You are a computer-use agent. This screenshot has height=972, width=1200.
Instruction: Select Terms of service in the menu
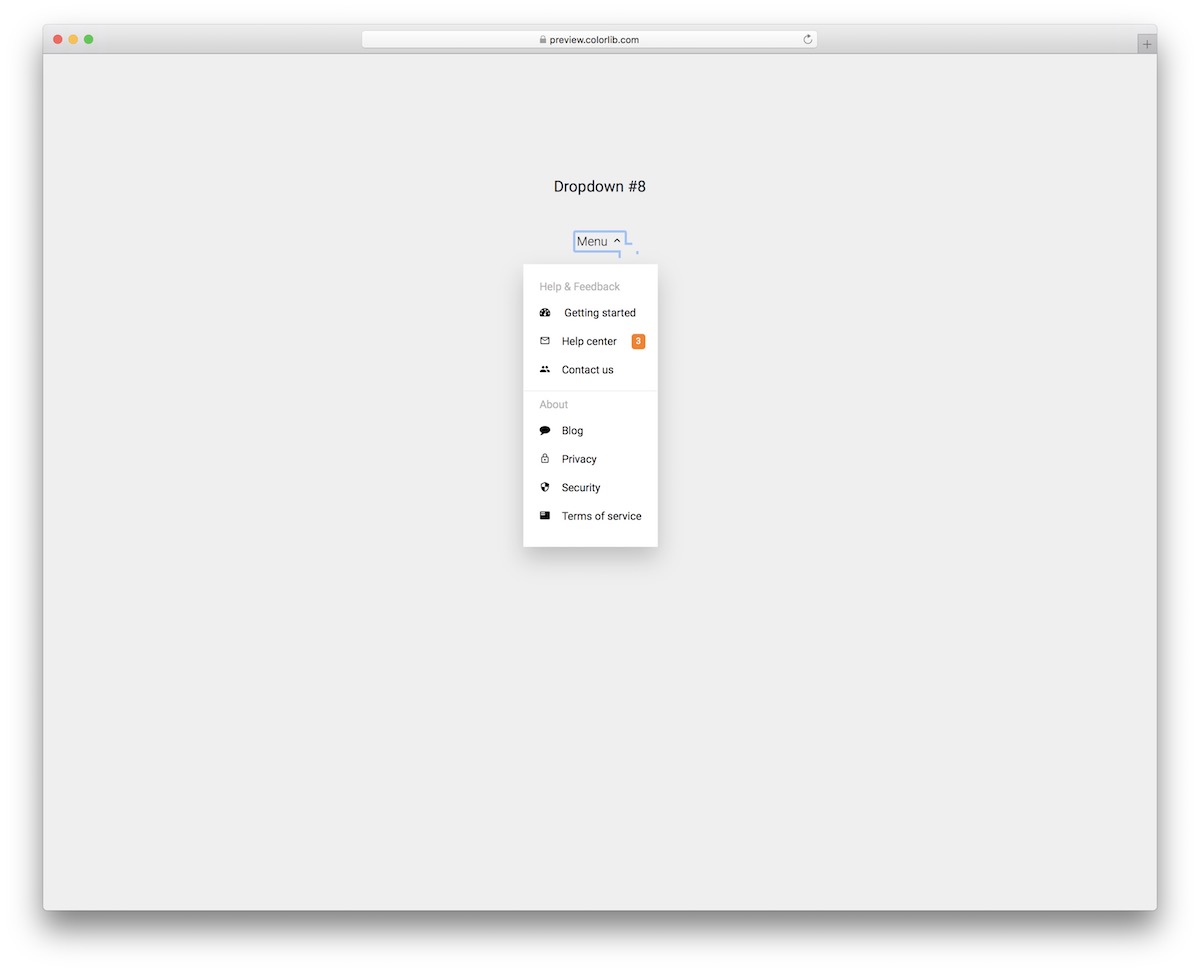[601, 515]
